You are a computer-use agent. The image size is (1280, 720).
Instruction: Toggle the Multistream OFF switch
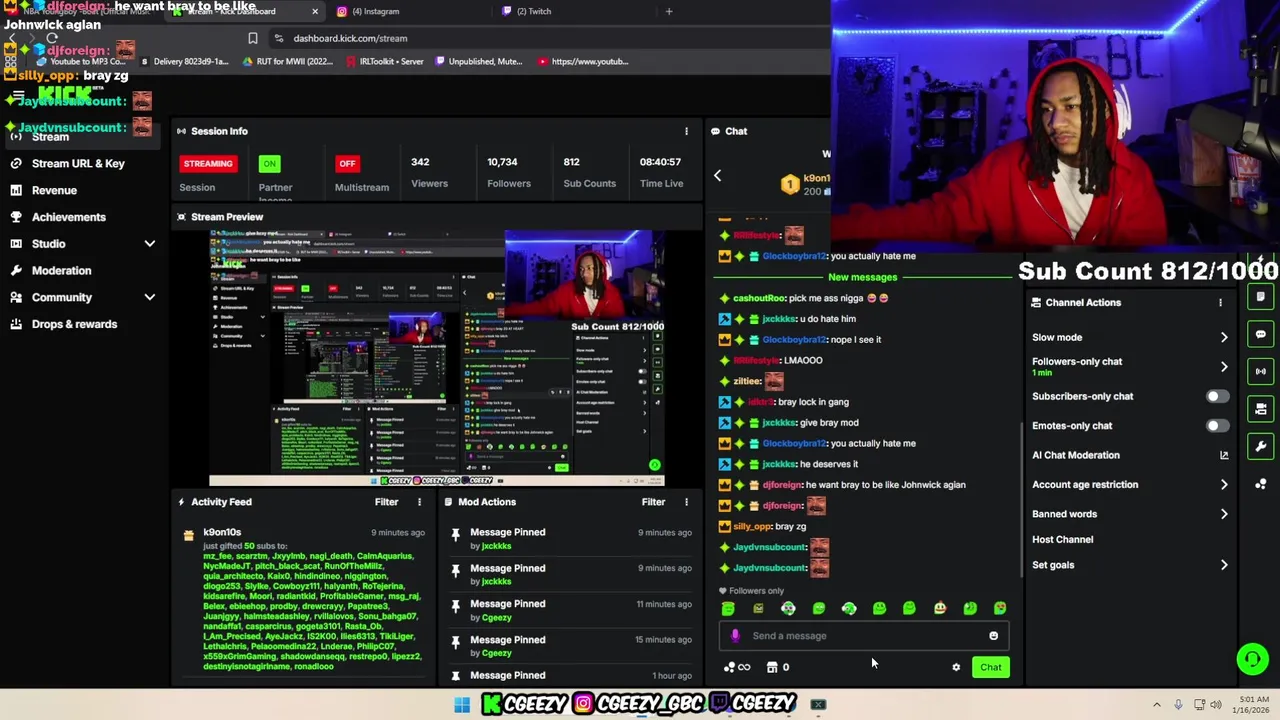tap(347, 163)
